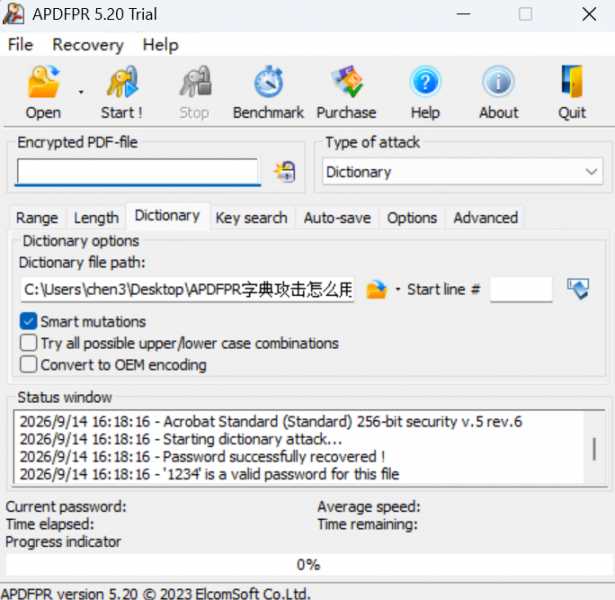Click the Status window scrollbar thumb
Screen dimensions: 615x600
pyautogui.click(x=595, y=449)
